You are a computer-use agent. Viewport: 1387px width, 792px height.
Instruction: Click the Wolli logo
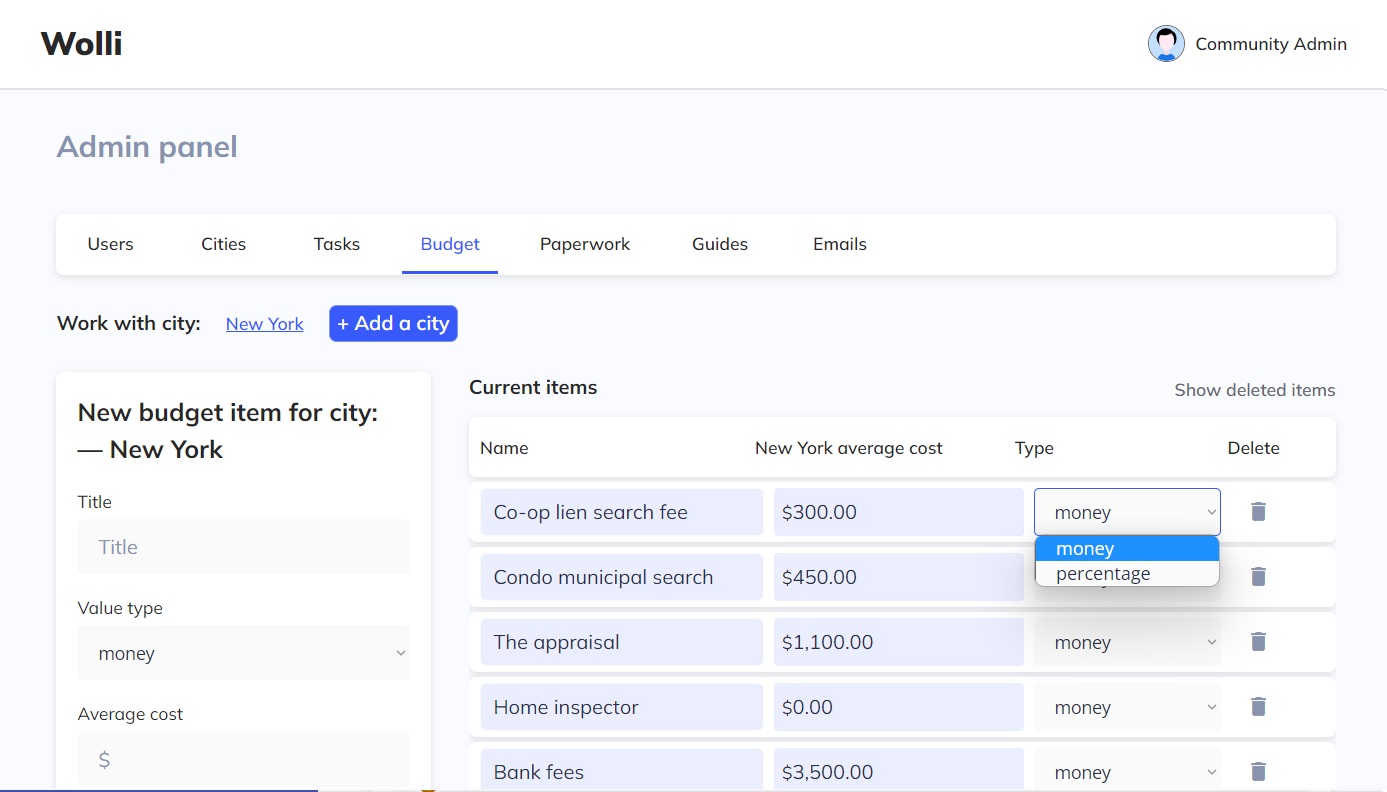tap(81, 44)
